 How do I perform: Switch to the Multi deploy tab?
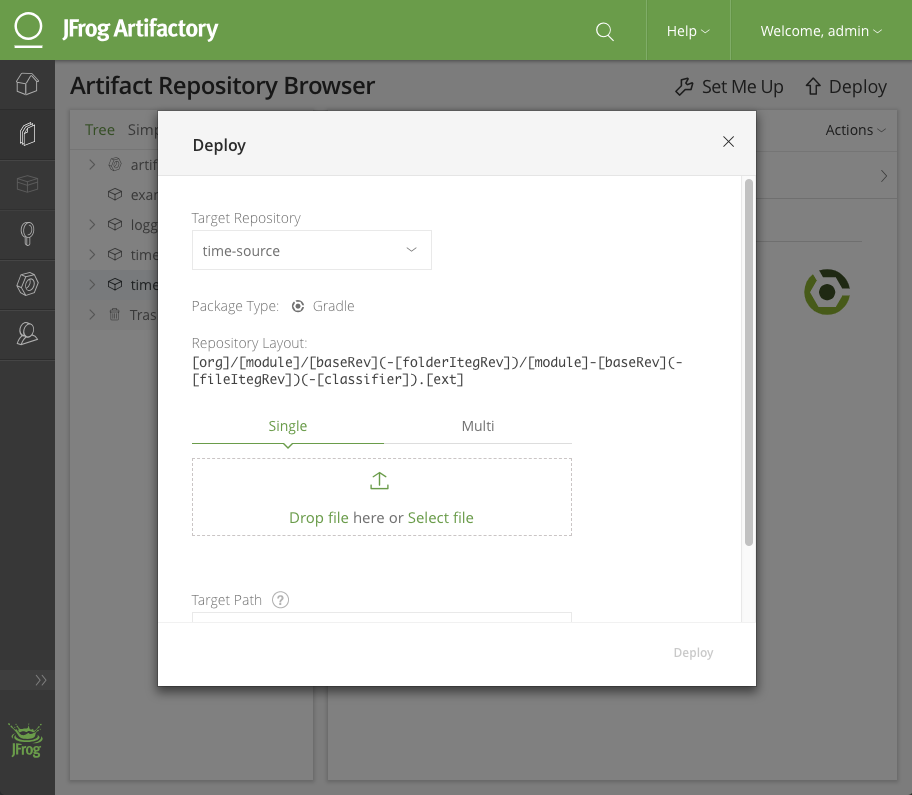pyautogui.click(x=478, y=426)
